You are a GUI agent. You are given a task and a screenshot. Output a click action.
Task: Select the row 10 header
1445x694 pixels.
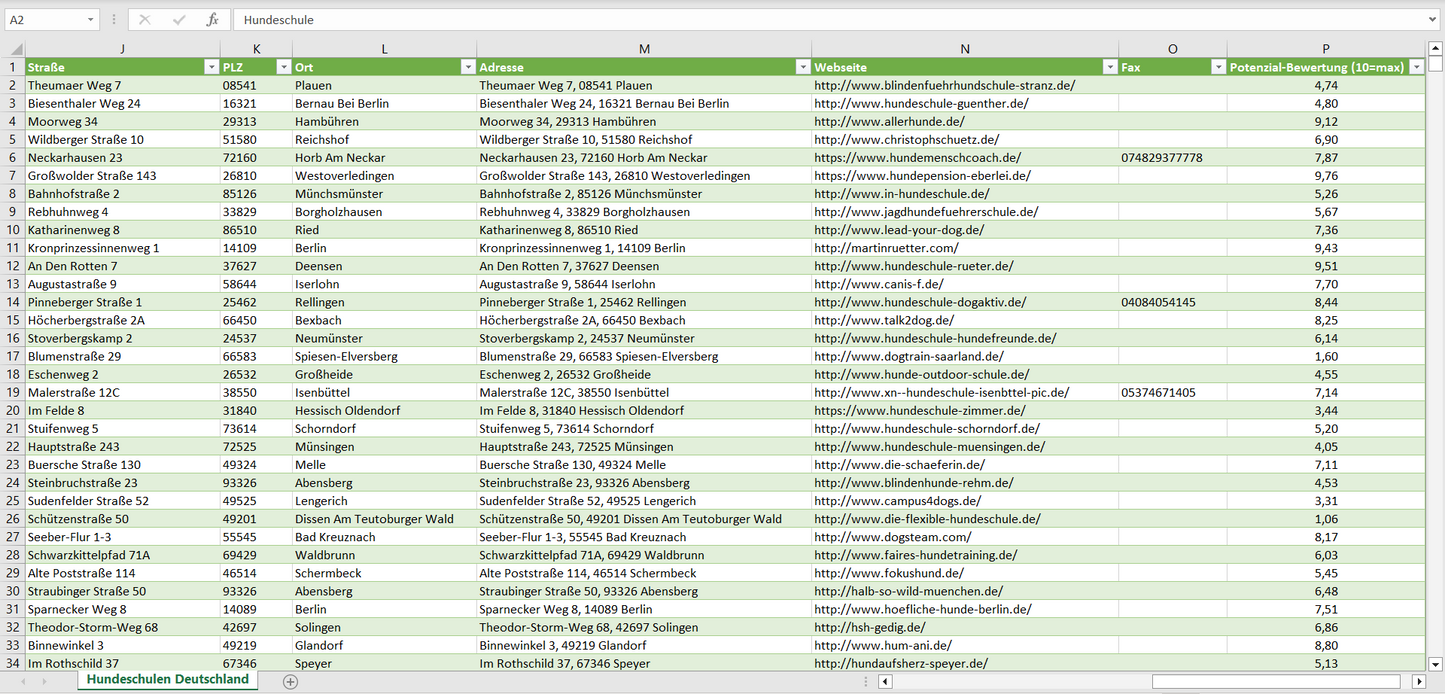13,230
